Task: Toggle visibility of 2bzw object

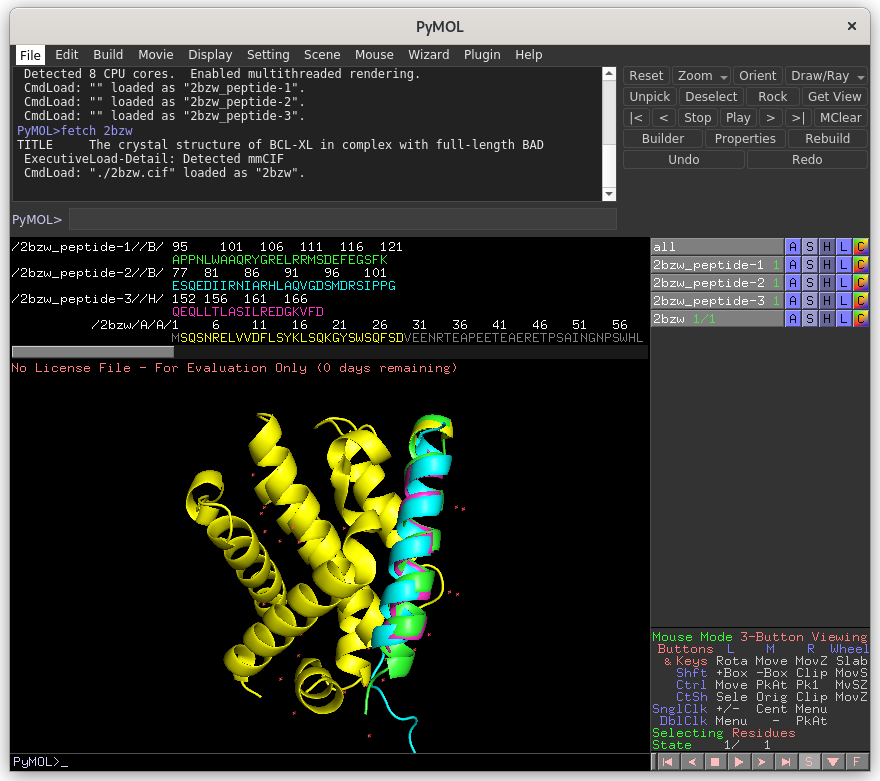Action: tap(717, 318)
